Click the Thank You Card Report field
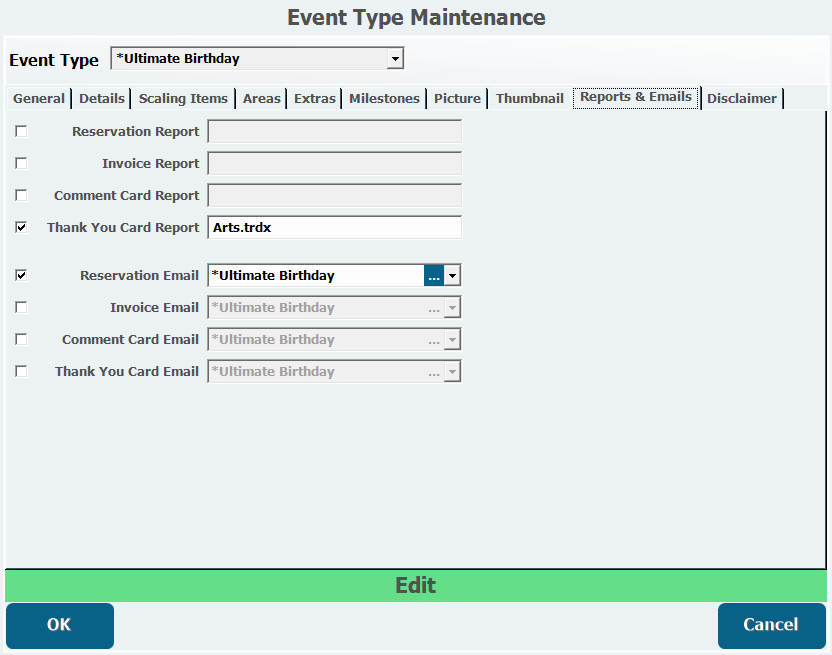The image size is (832, 655). pos(334,228)
